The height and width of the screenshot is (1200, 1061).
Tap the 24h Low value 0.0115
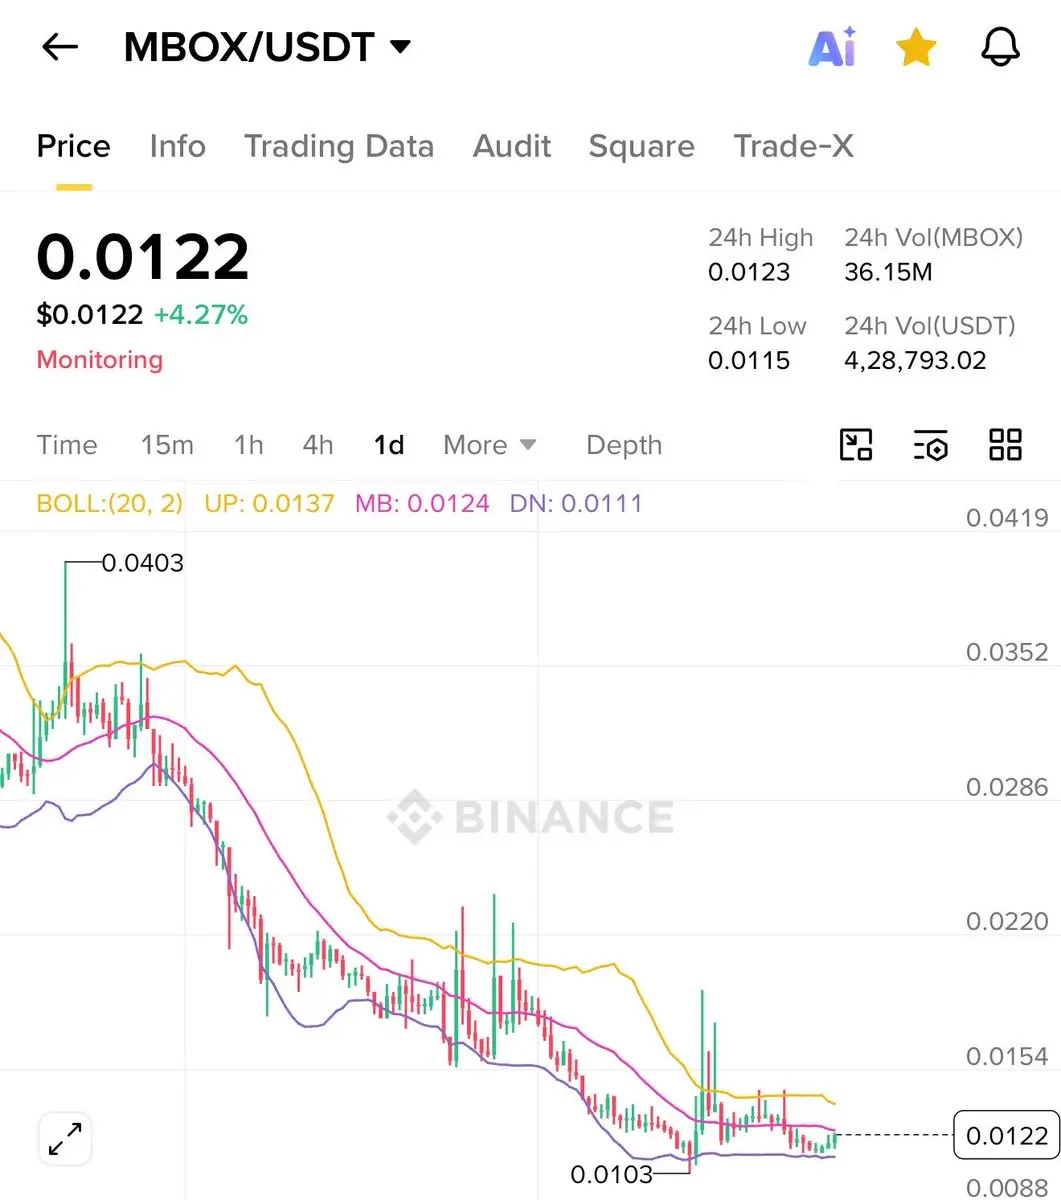(x=749, y=360)
